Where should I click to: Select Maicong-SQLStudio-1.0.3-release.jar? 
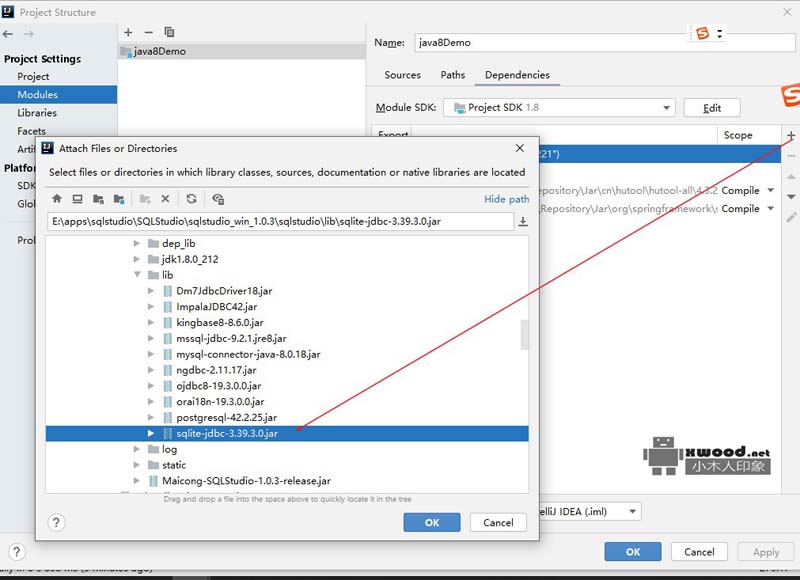246,481
